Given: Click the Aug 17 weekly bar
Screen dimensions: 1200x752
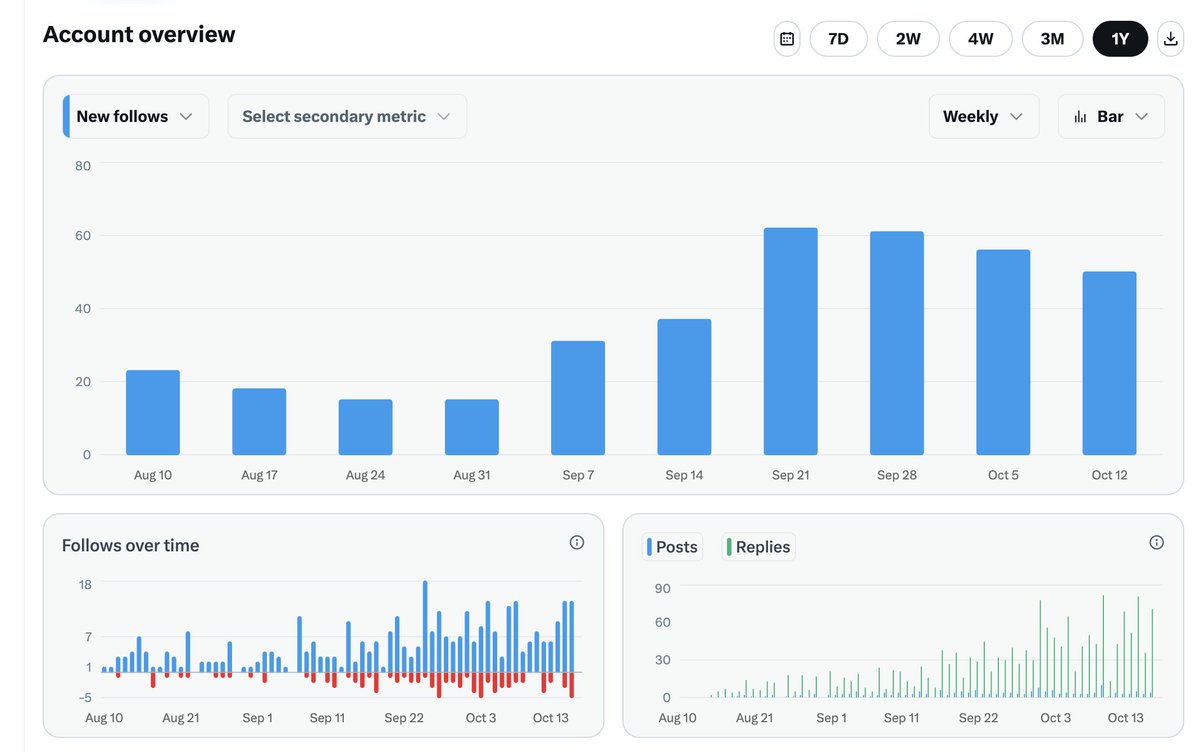Looking at the screenshot, I should point(259,422).
